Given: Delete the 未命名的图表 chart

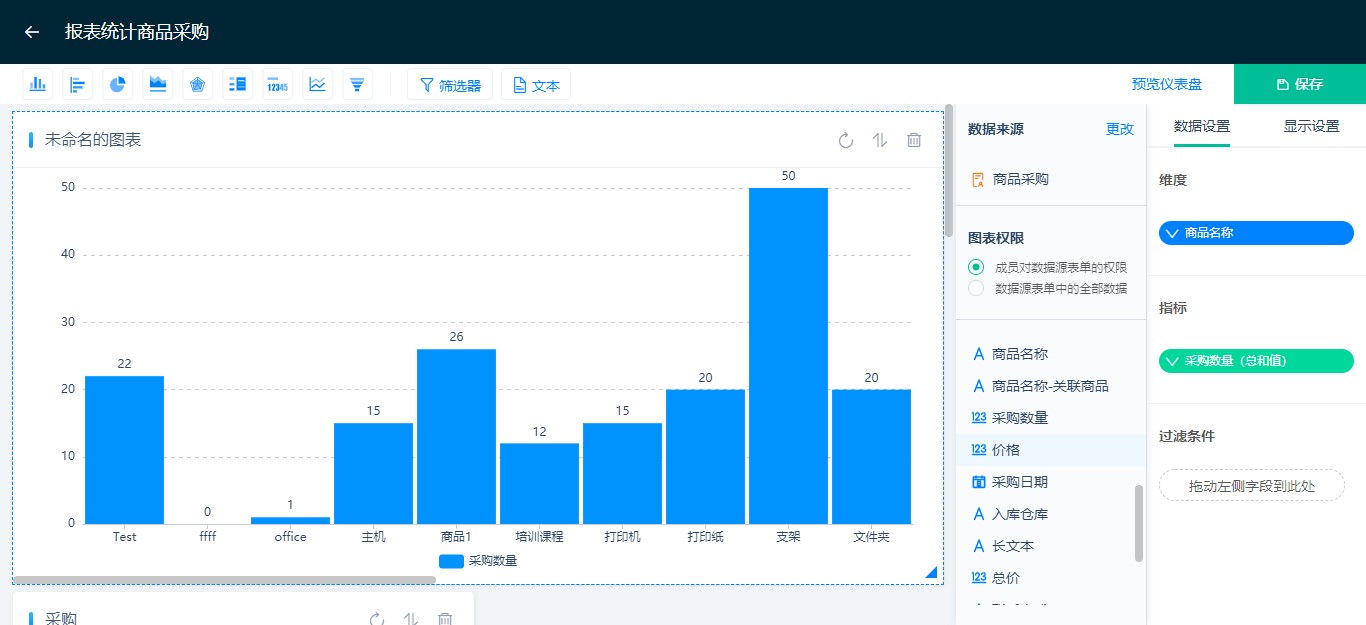Looking at the screenshot, I should click(914, 140).
